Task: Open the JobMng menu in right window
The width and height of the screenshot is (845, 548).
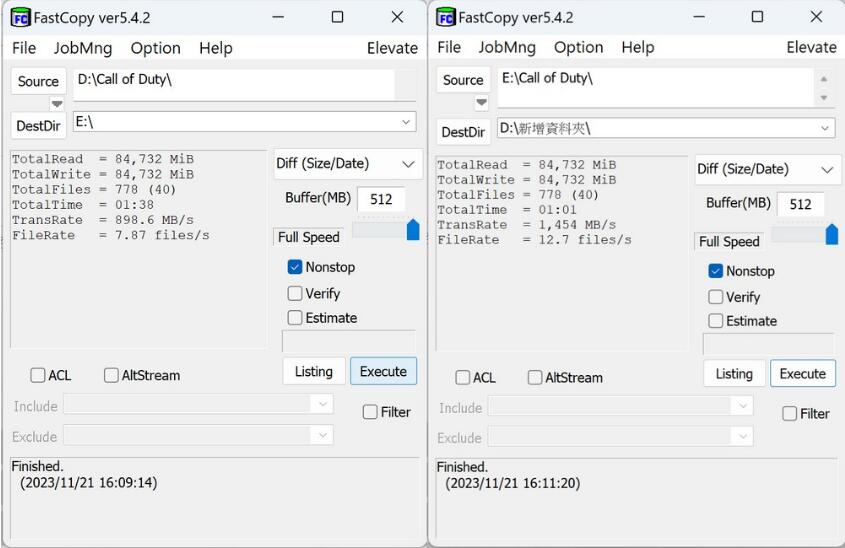Action: coord(507,47)
